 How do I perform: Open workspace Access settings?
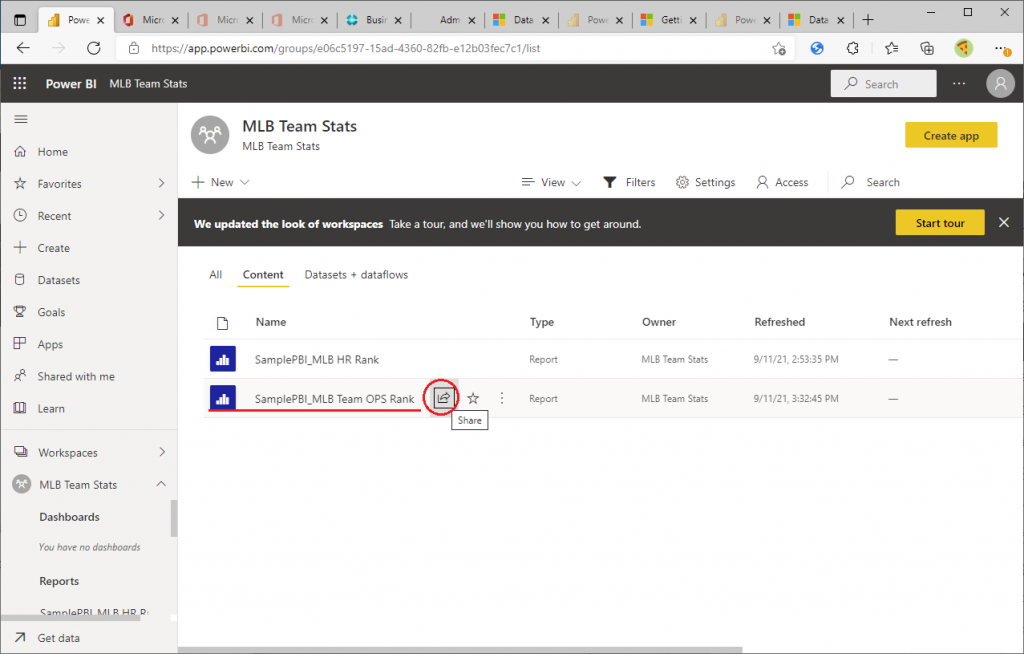tap(782, 182)
